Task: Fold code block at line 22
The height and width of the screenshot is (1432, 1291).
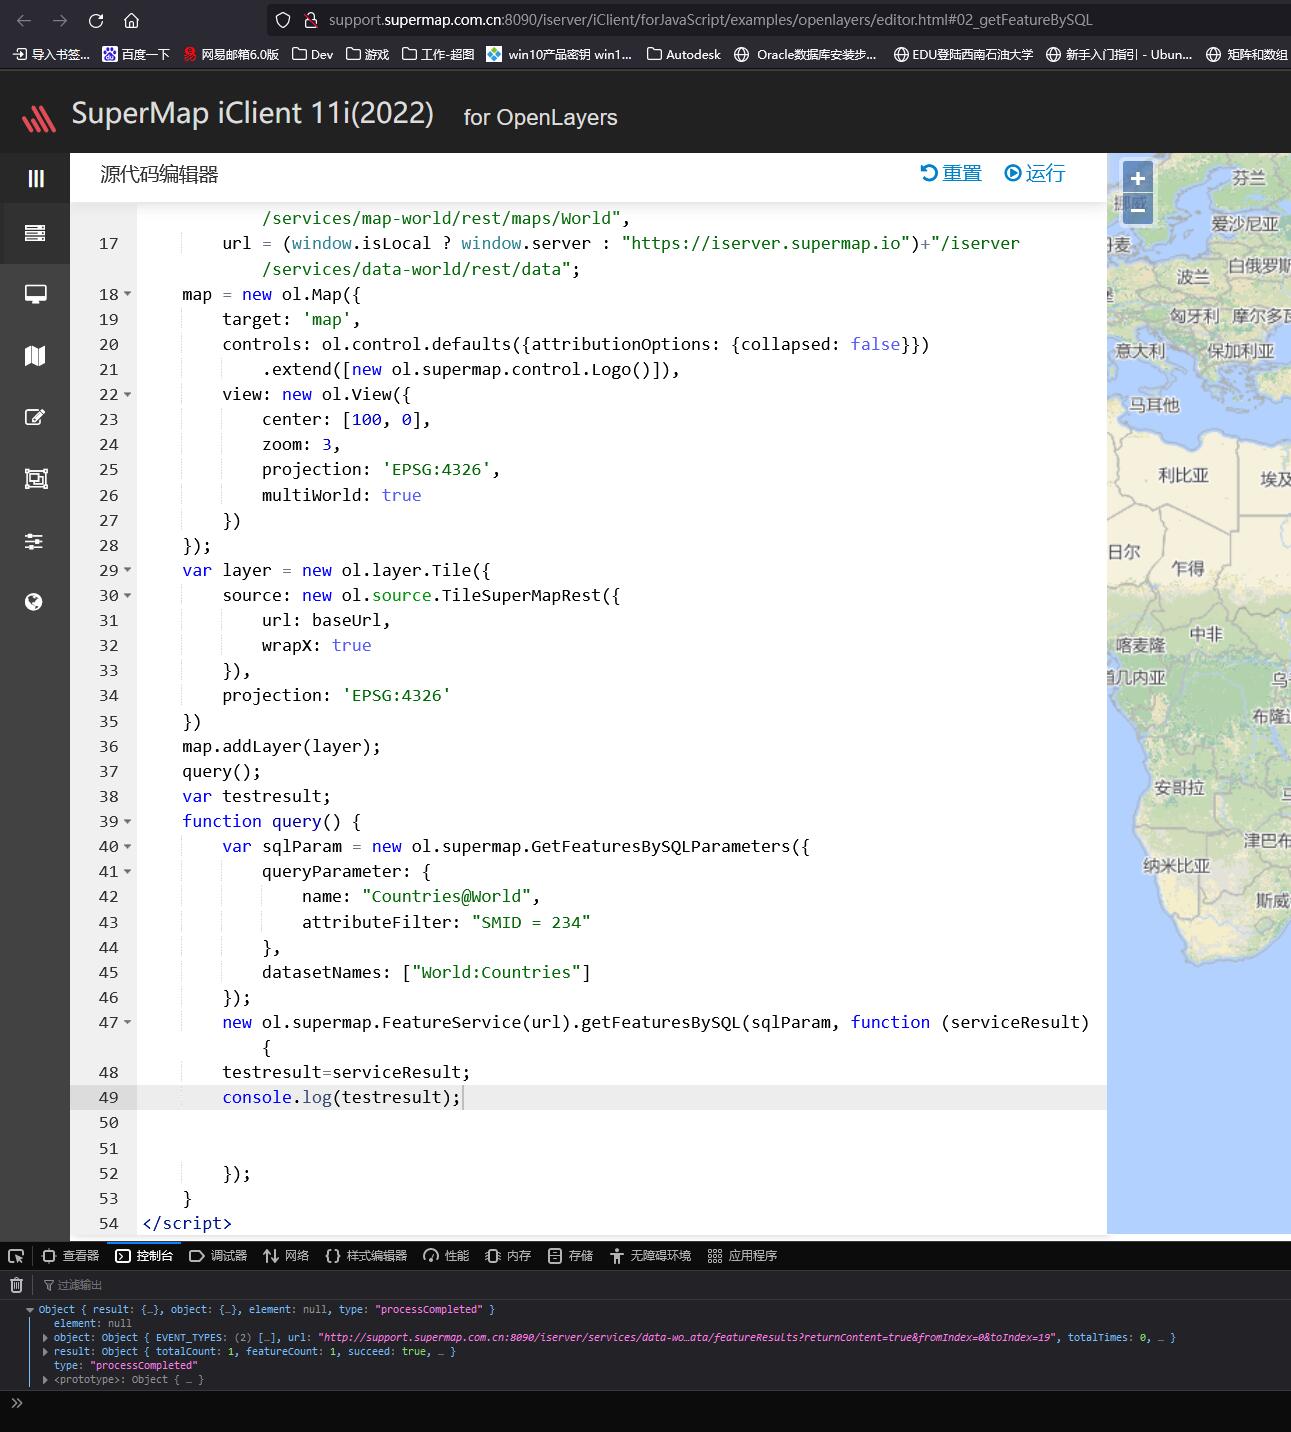Action: [127, 395]
